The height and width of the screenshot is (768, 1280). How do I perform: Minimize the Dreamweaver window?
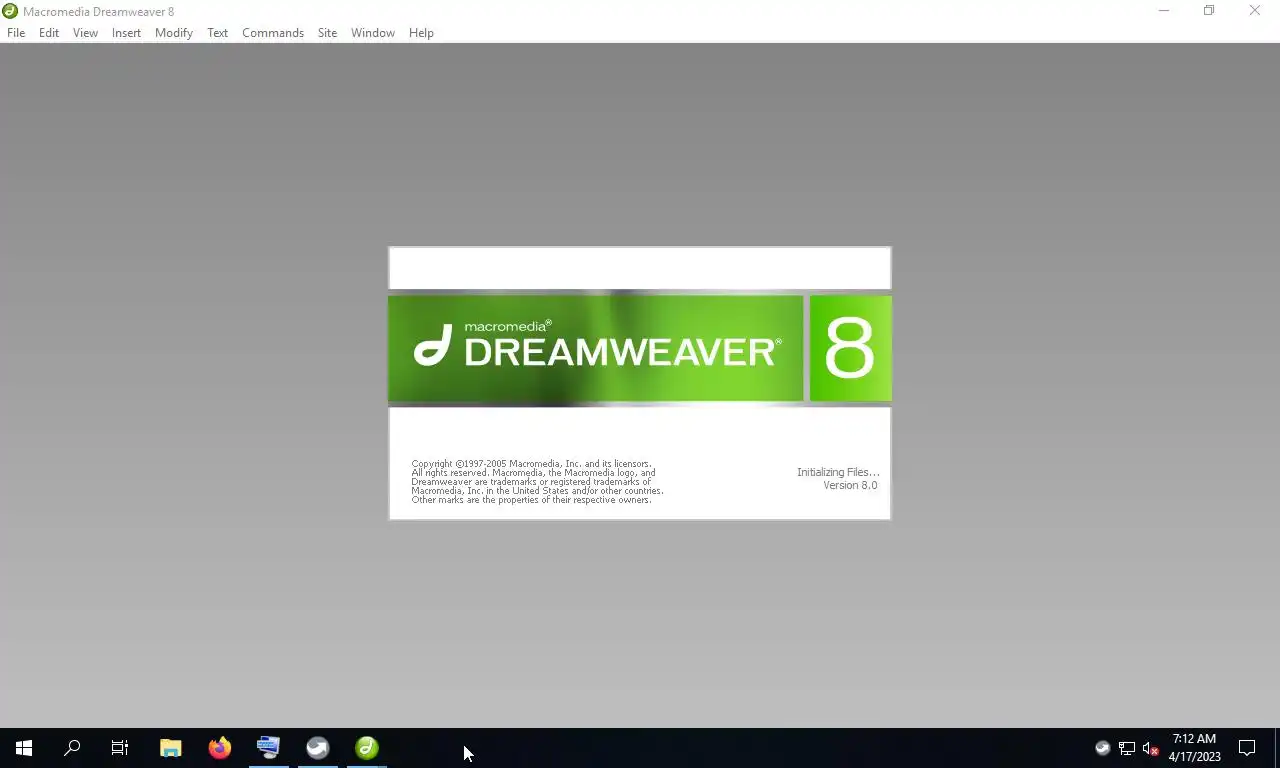pos(1164,11)
